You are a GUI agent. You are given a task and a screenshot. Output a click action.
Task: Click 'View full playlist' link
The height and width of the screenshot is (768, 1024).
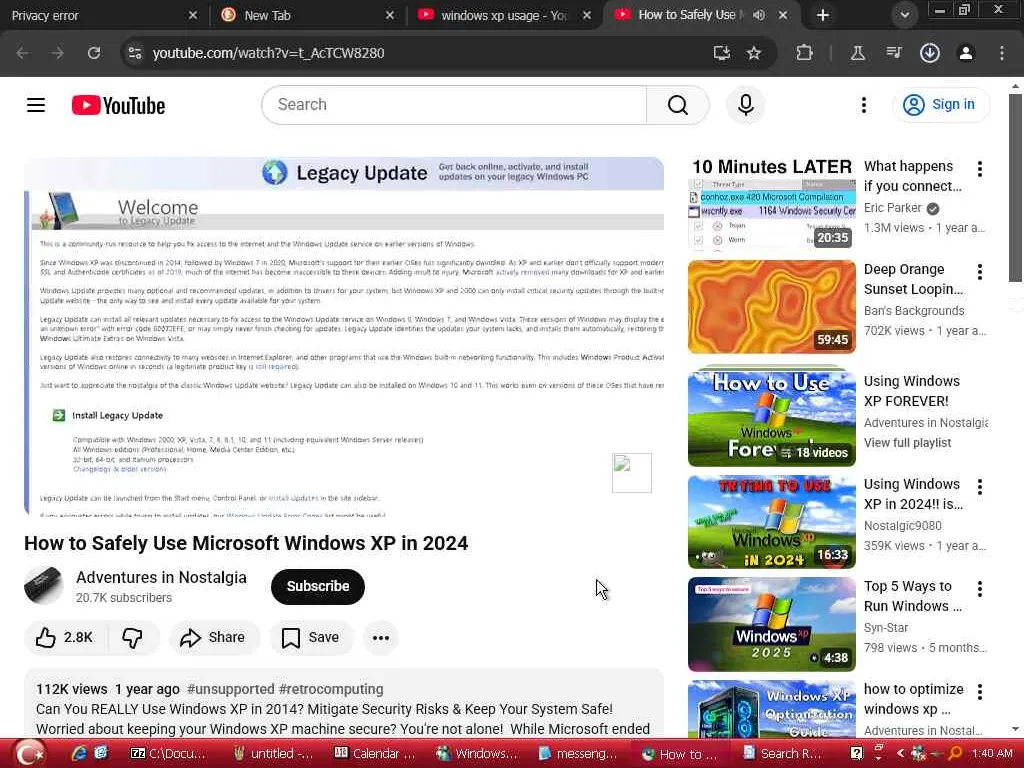[908, 443]
